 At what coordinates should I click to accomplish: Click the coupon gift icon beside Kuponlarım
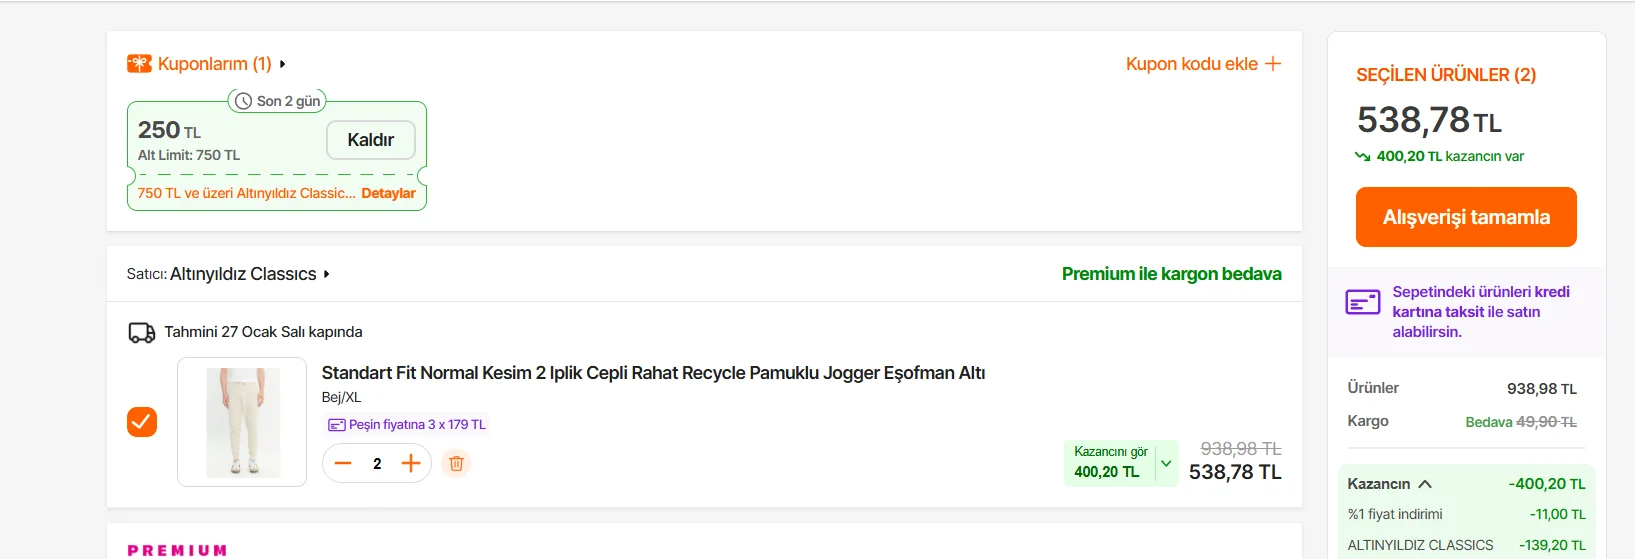[139, 64]
